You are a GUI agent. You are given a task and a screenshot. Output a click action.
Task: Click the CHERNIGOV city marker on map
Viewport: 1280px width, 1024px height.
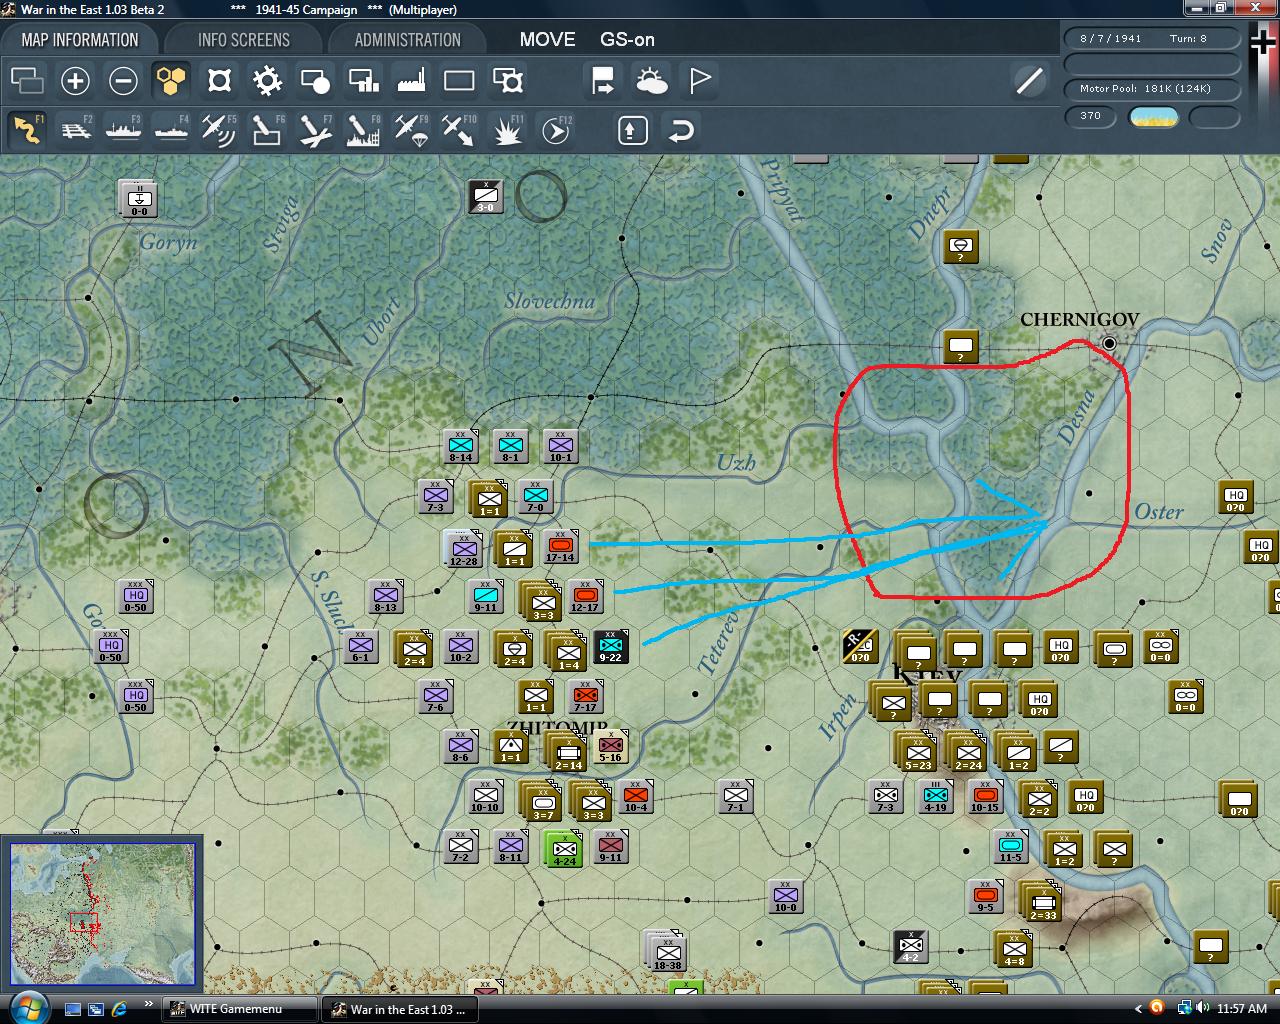[1108, 343]
